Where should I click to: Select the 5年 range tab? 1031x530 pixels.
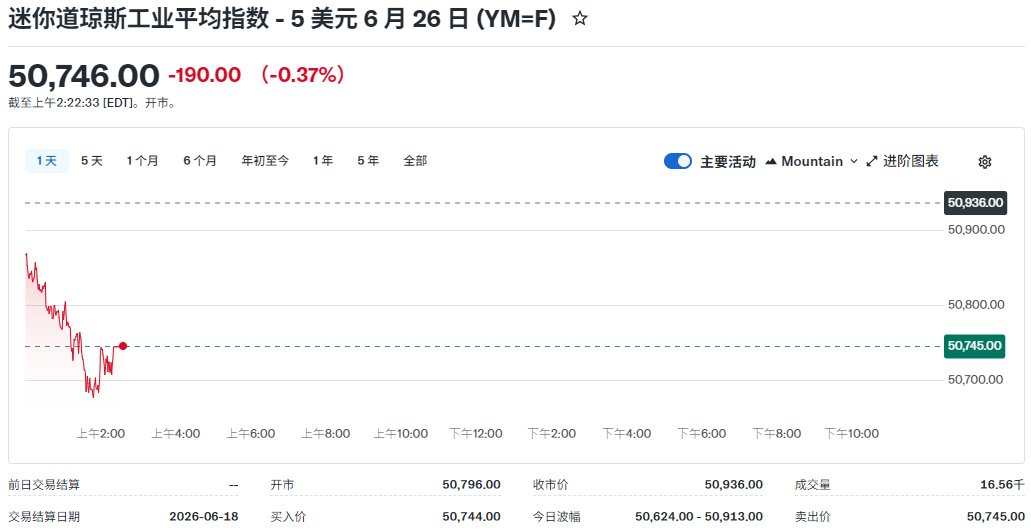[x=368, y=160]
